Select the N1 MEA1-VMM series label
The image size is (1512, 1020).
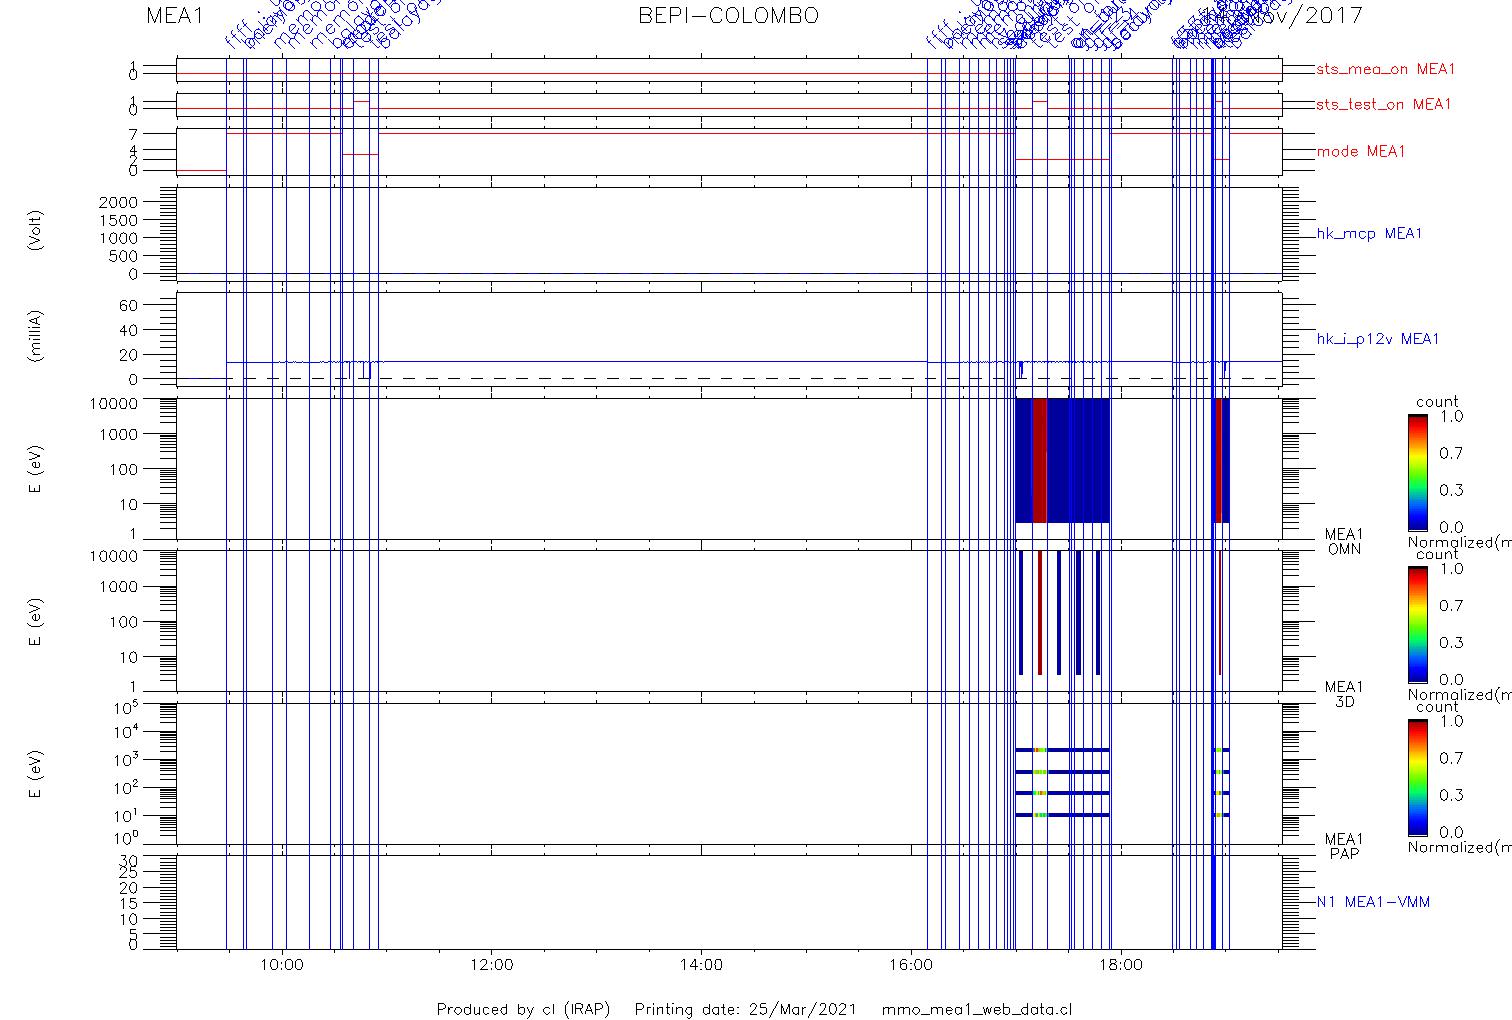(x=1373, y=902)
